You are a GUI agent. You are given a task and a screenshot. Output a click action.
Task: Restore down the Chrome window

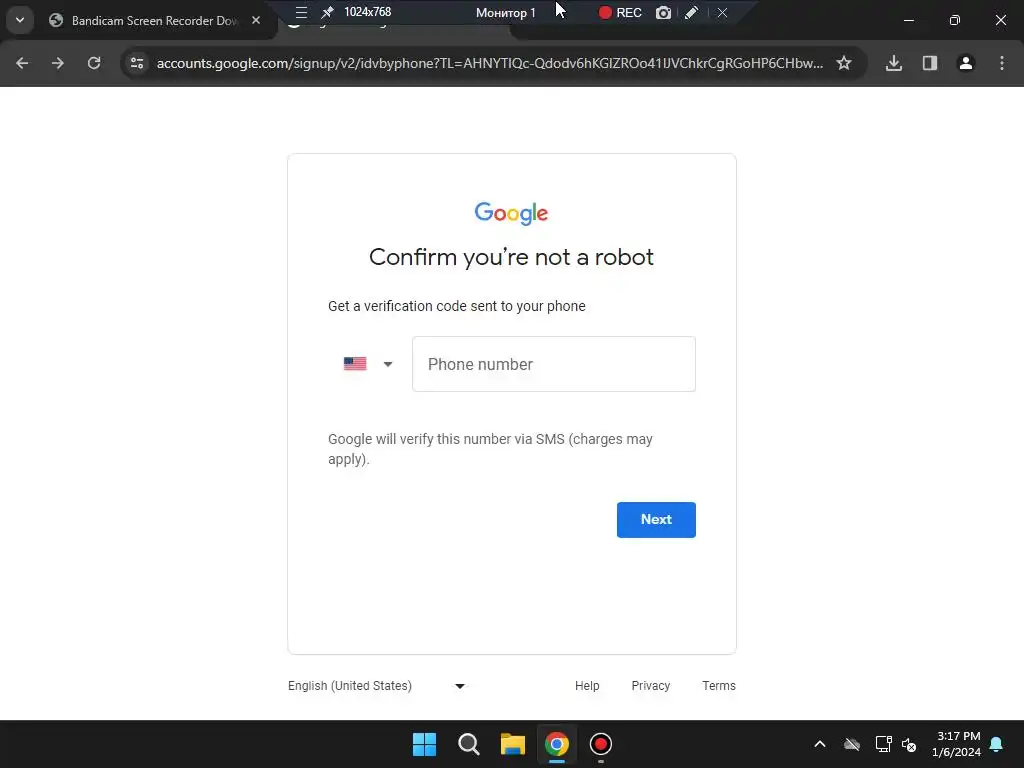955,20
